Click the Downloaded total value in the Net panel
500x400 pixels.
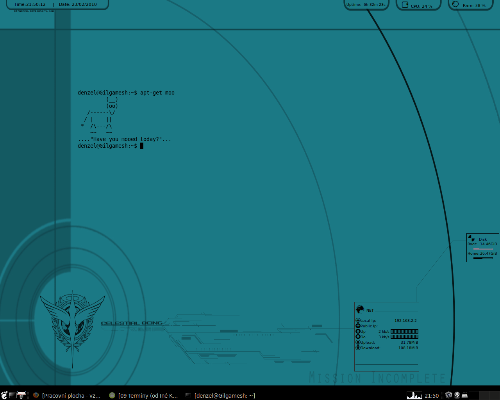click(x=408, y=347)
